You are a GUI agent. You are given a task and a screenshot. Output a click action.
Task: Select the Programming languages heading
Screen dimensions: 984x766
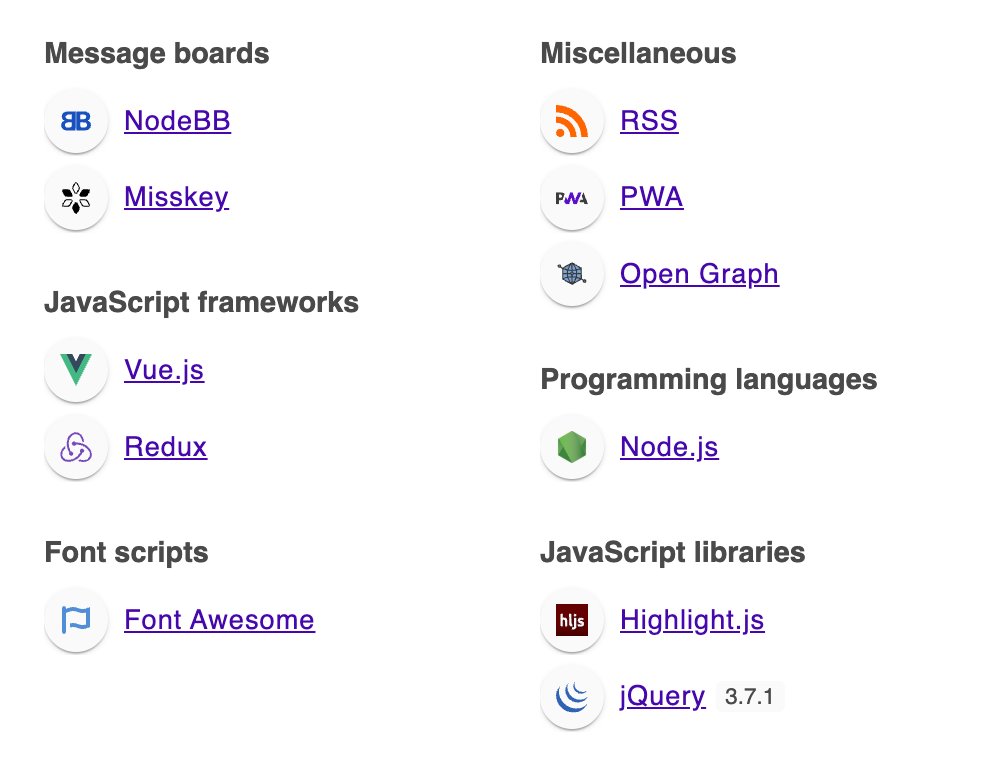click(709, 380)
